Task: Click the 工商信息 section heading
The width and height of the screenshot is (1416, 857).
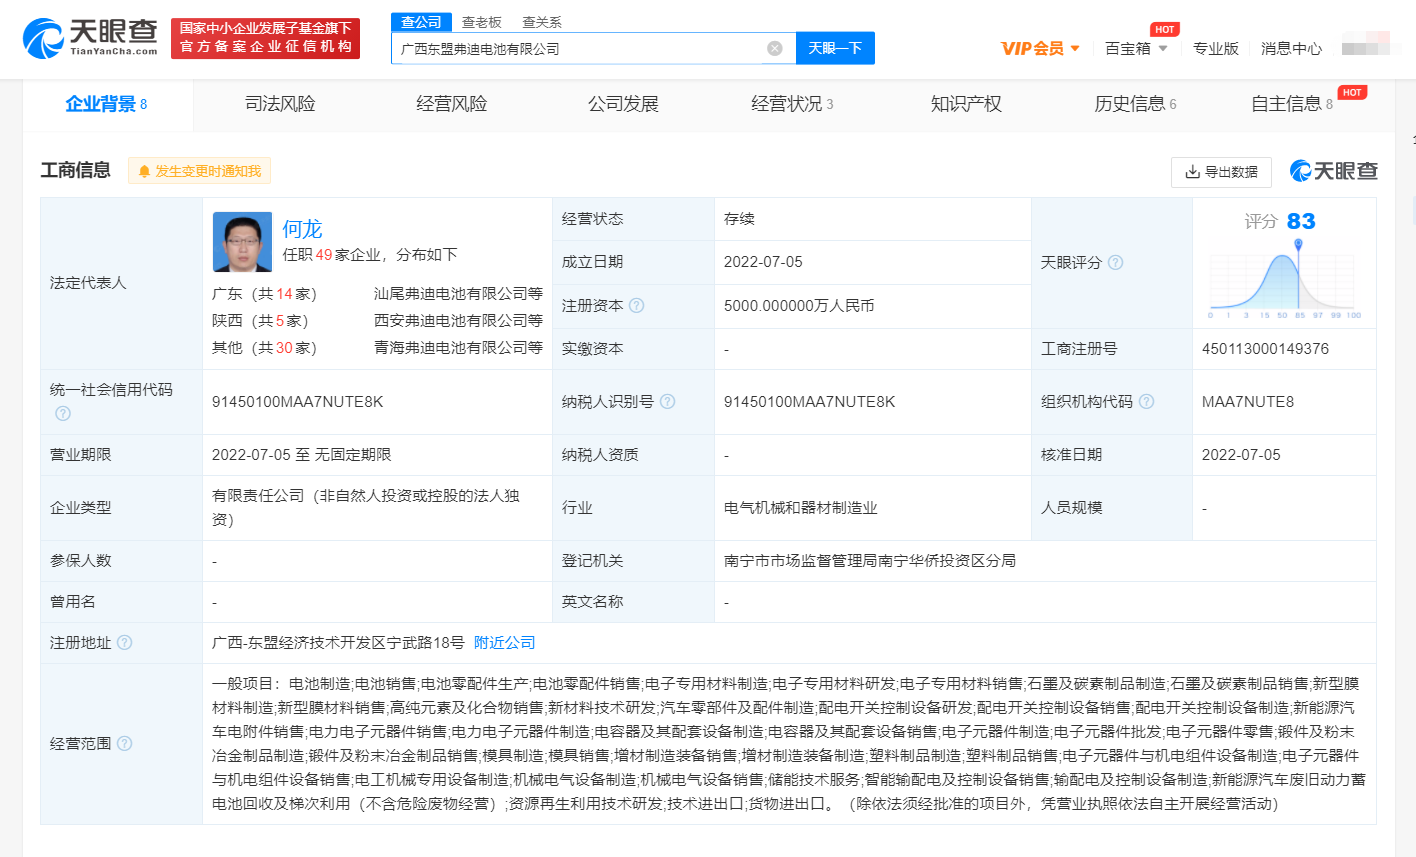Action: coord(75,170)
